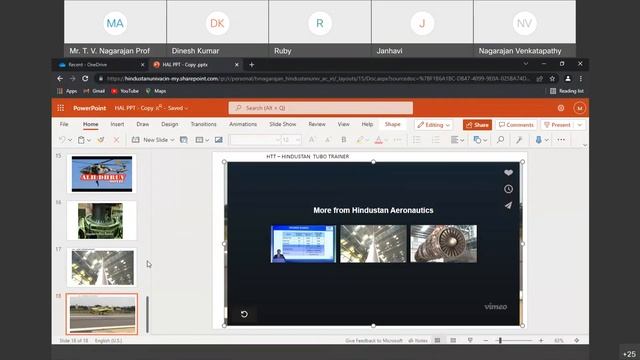This screenshot has height=360, width=640.
Task: Click the Dictate microphone icon
Action: pos(538,140)
